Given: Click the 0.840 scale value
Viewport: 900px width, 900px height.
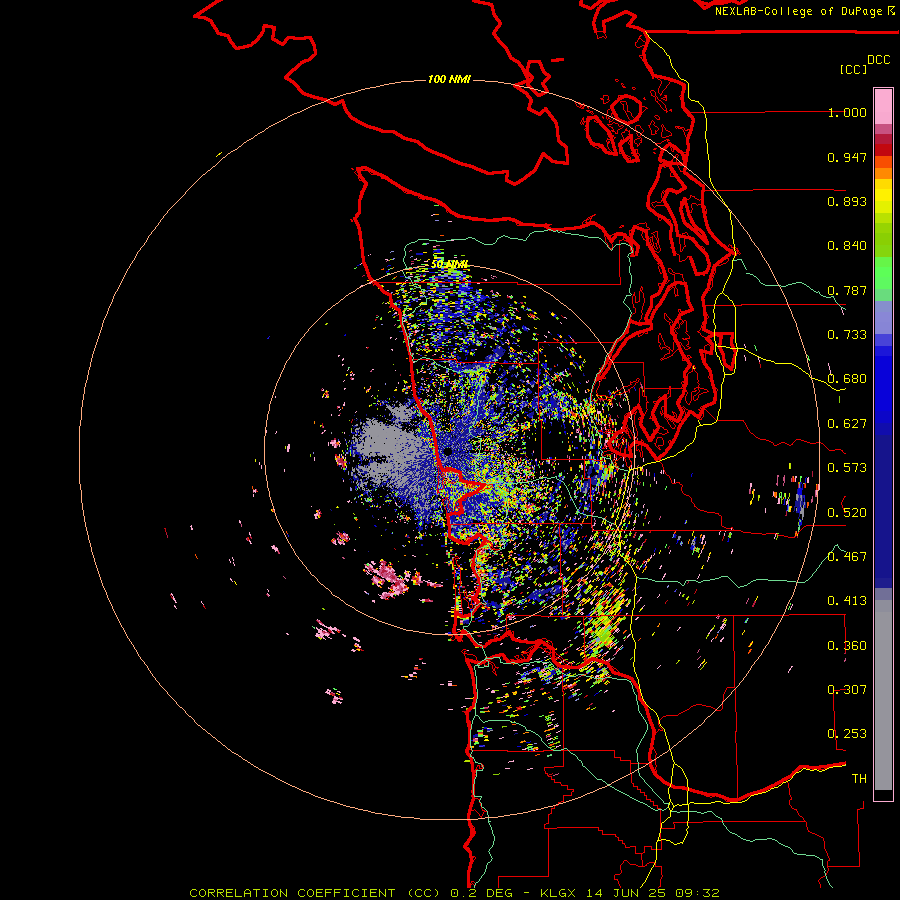Looking at the screenshot, I should [x=847, y=246].
